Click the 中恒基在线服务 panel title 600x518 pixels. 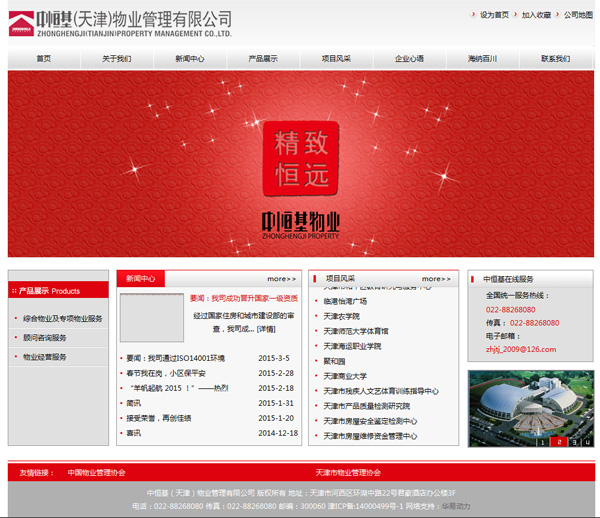tap(508, 279)
